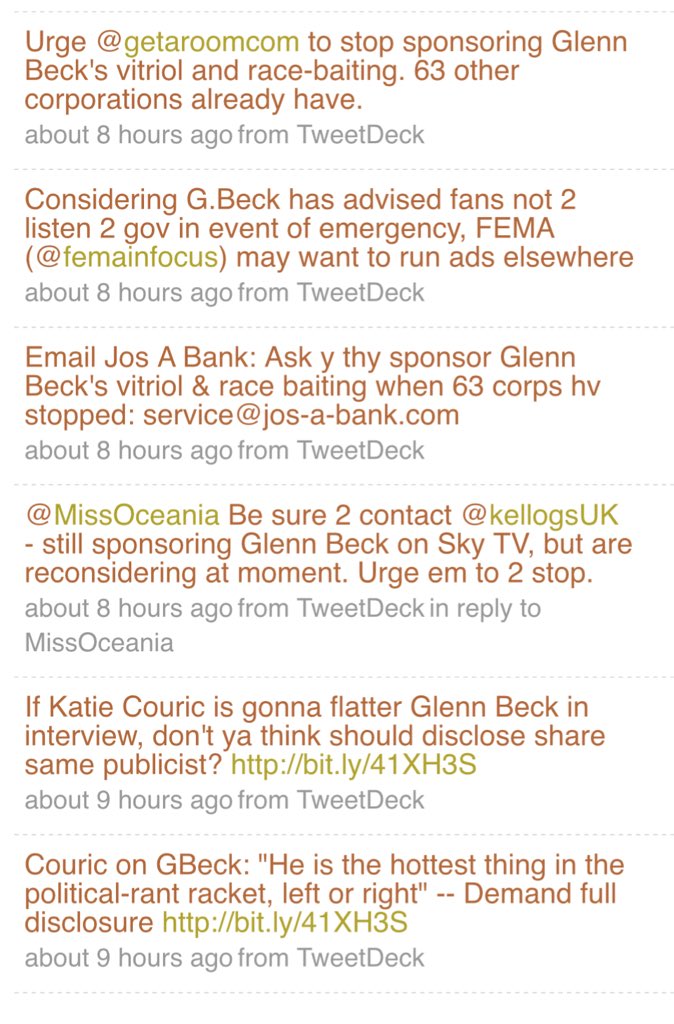This screenshot has height=1024, width=674.
Task: Click timestamp under the getaroomcom tweet
Action: click(128, 135)
